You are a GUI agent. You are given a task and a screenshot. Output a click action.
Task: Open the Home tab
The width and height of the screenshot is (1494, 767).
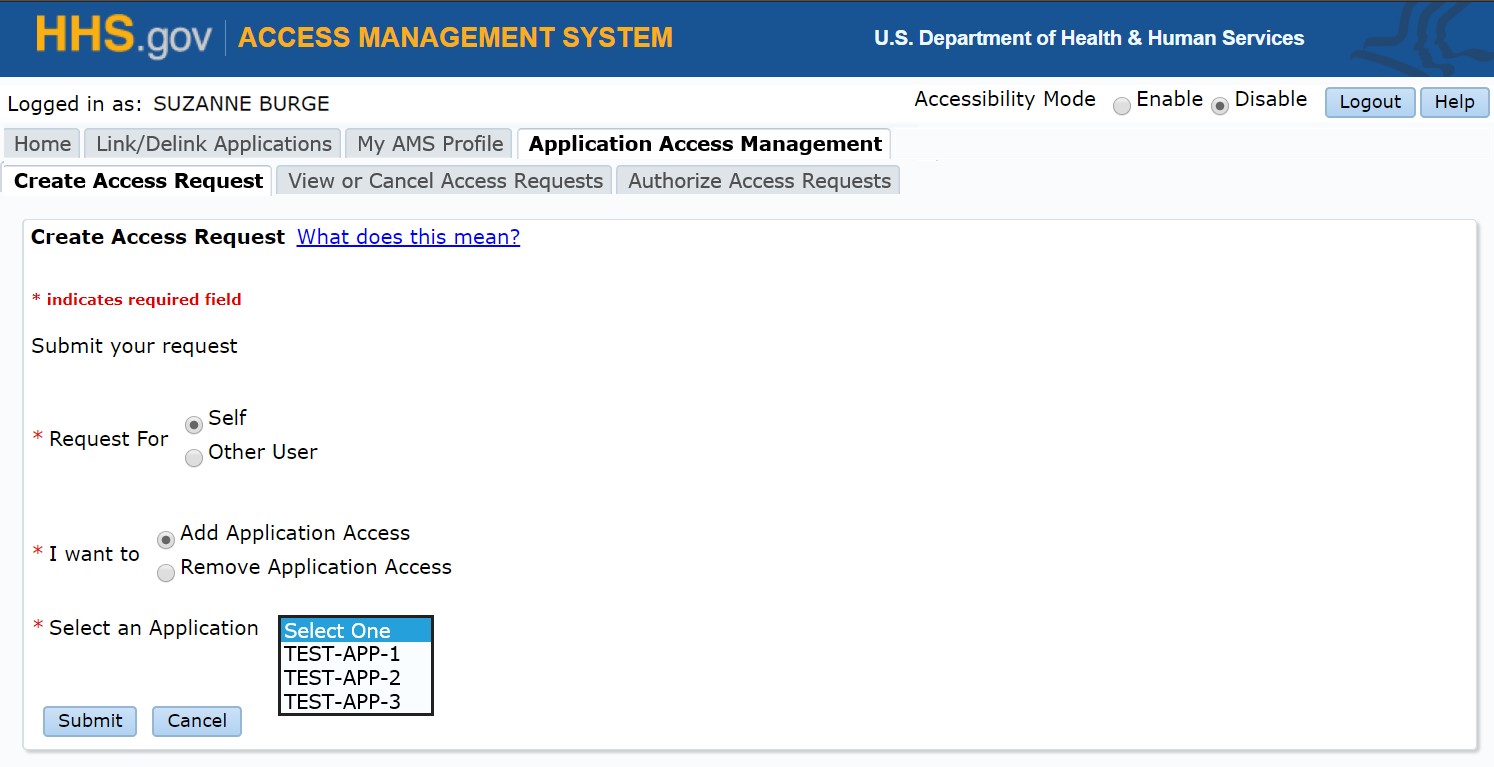click(x=42, y=144)
